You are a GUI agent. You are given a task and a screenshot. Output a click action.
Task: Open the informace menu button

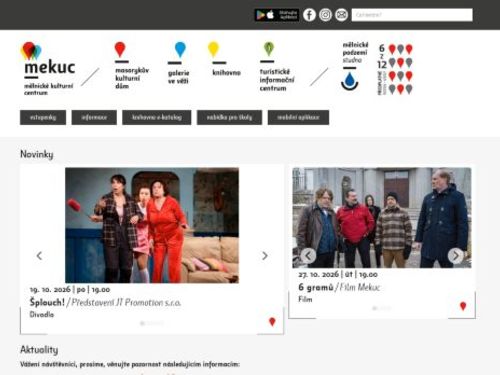click(x=94, y=117)
